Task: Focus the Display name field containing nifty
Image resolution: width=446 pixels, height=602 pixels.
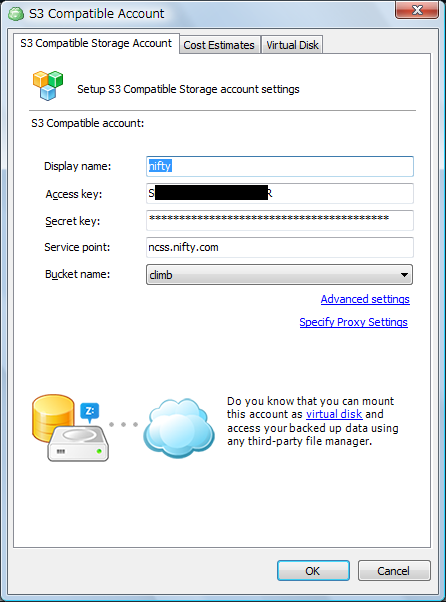Action: 280,167
